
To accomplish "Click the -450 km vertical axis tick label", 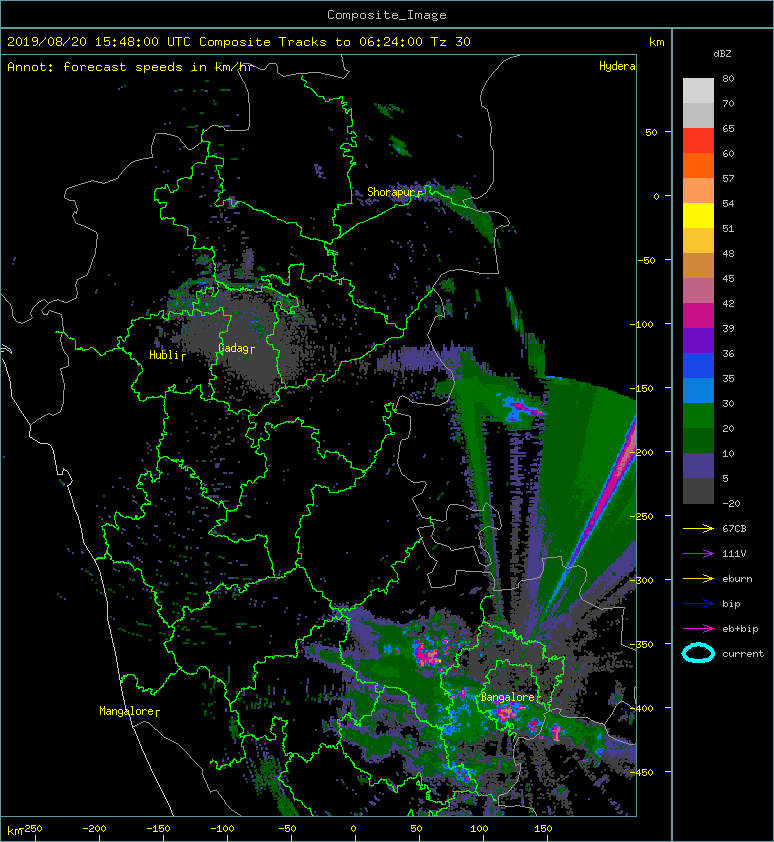I will (641, 772).
